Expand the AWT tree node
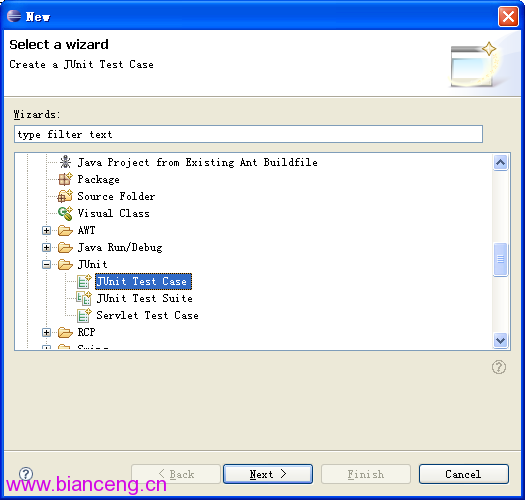525x500 pixels. pos(47,230)
